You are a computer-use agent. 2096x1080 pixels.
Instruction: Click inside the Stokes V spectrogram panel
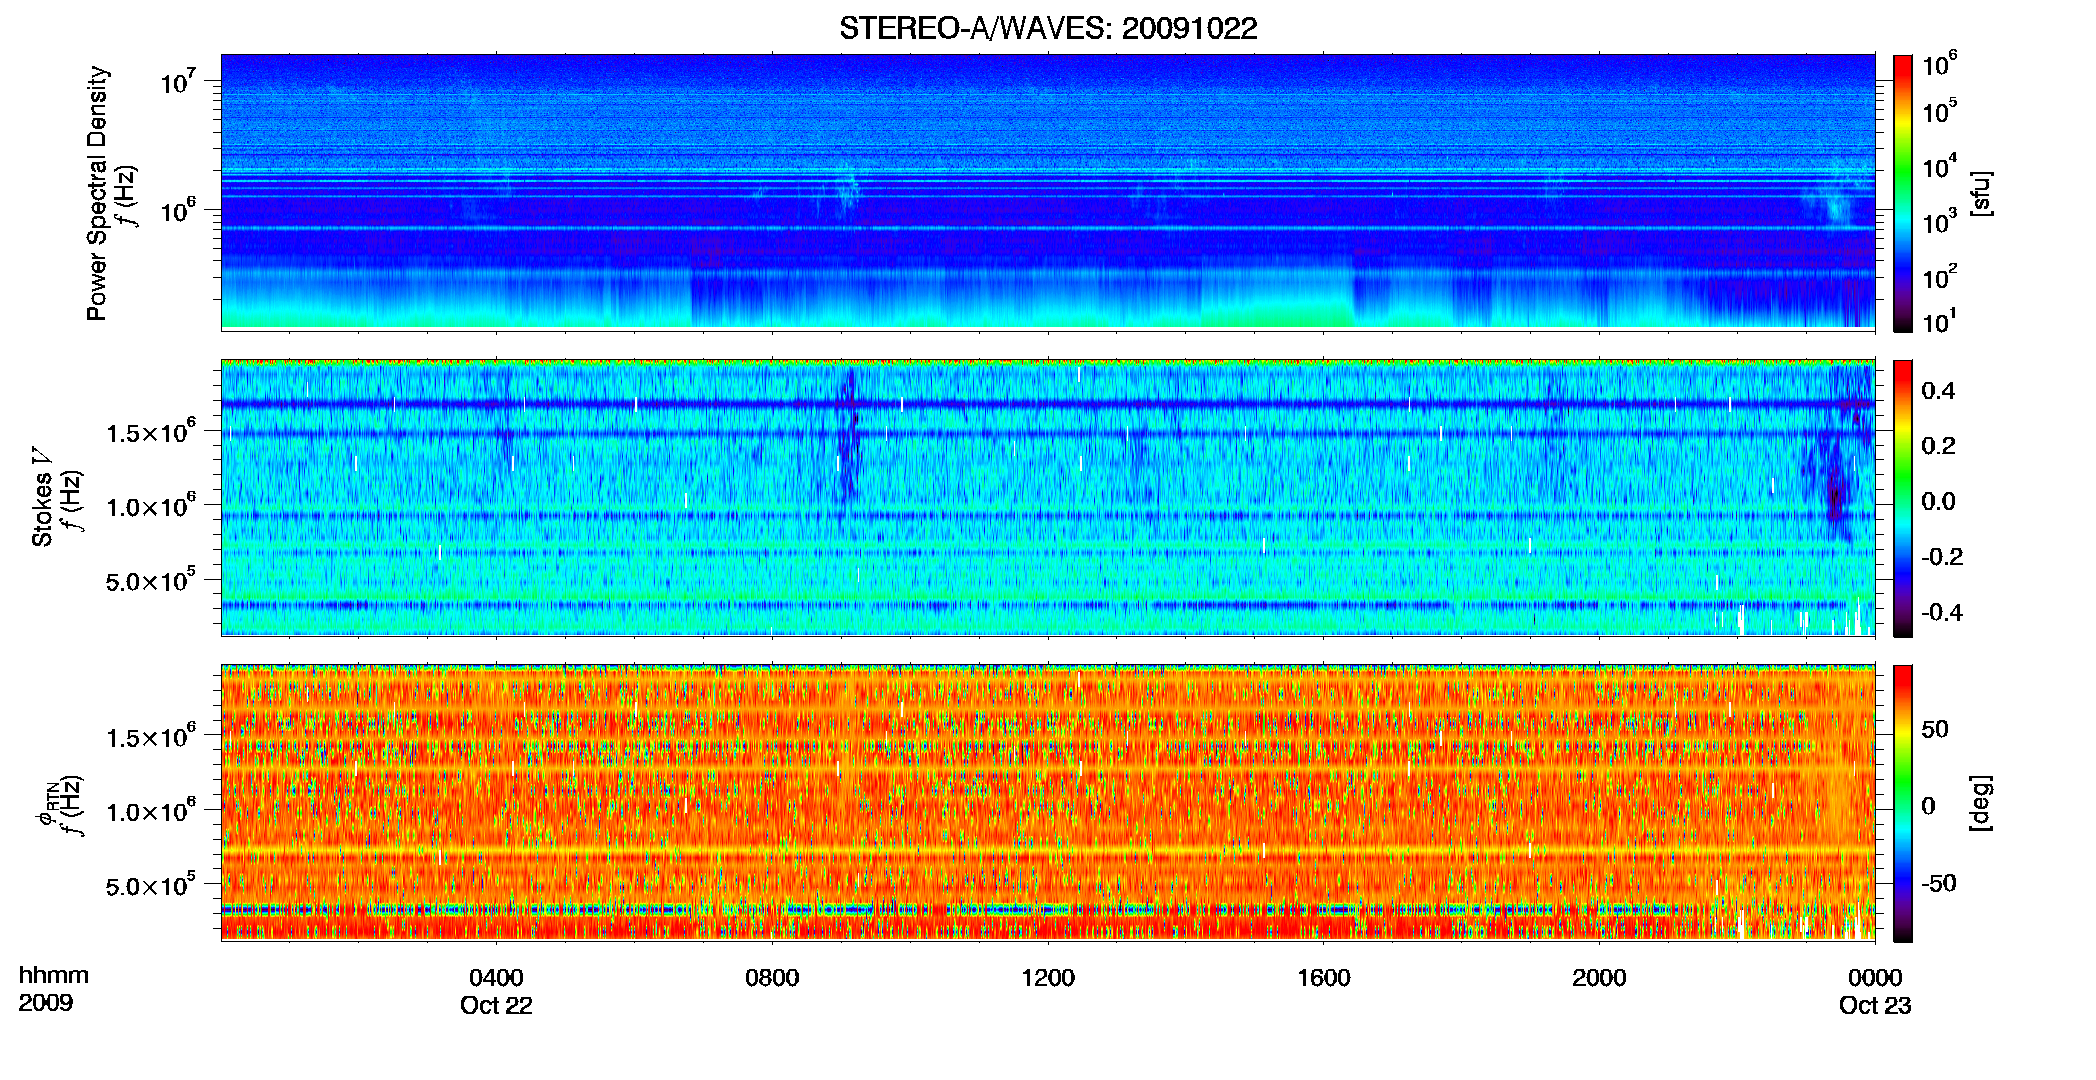[1048, 498]
